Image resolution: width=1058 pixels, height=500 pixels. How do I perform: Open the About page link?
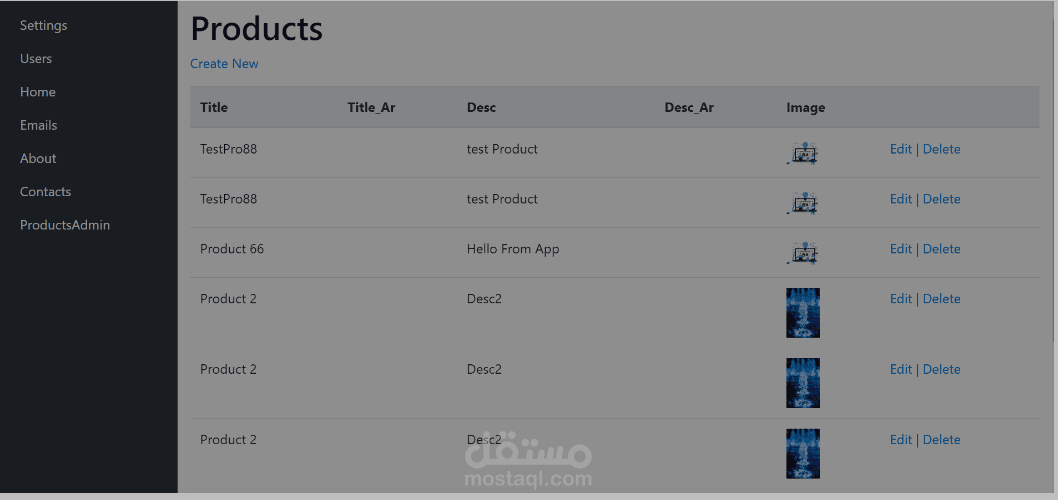pyautogui.click(x=38, y=158)
